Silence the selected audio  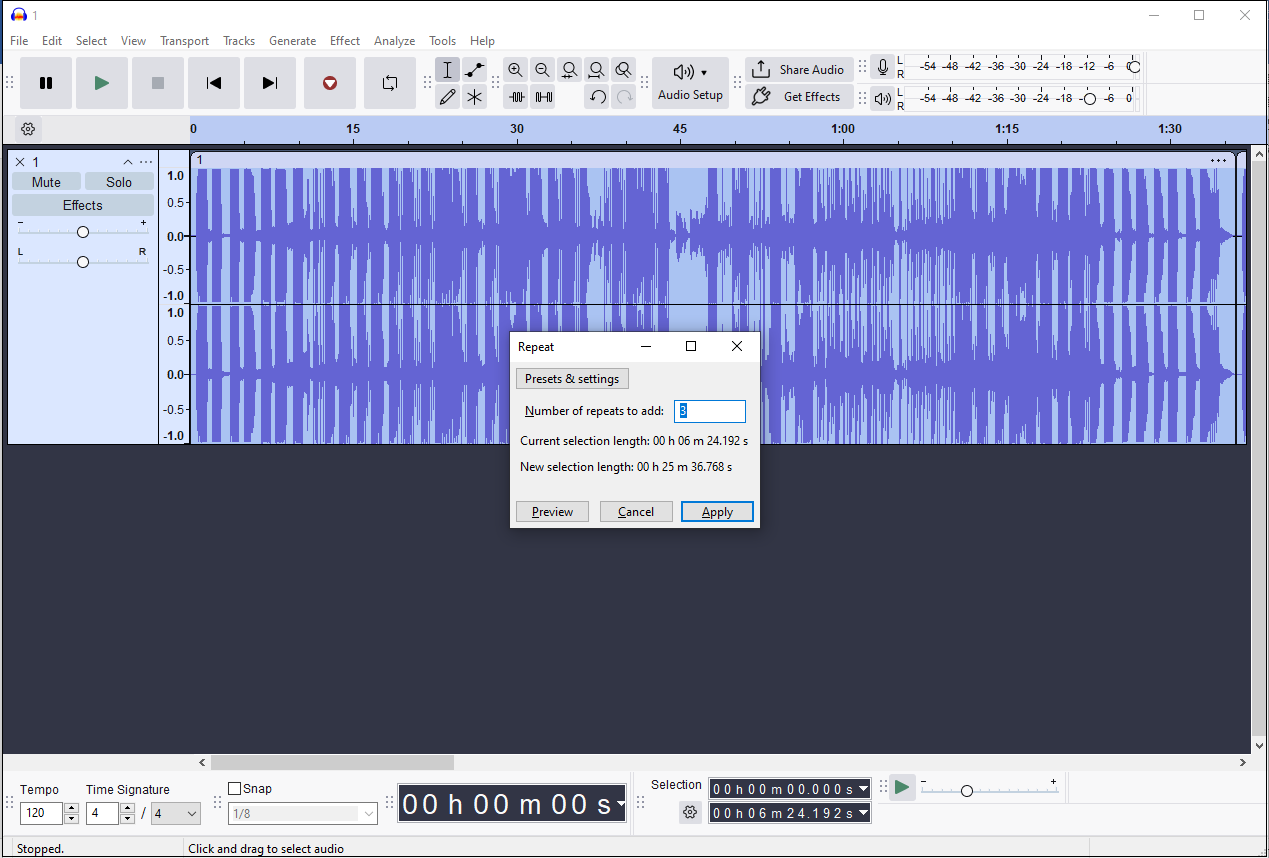543,96
